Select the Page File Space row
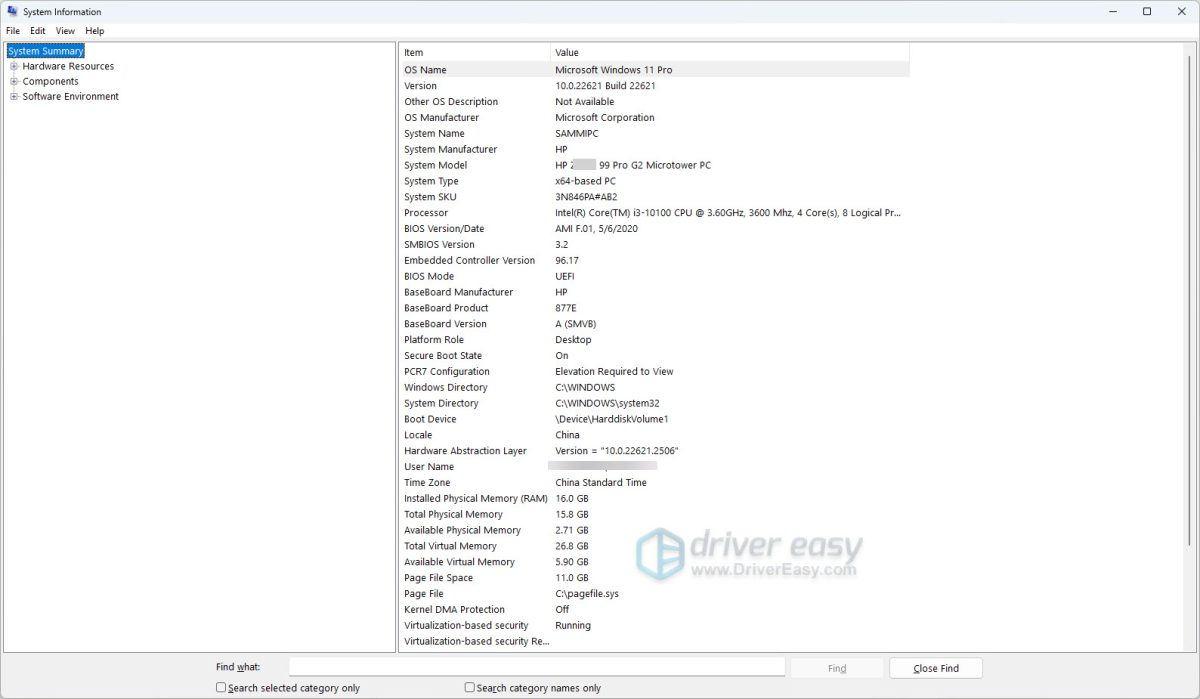This screenshot has width=1200, height=699. (655, 578)
